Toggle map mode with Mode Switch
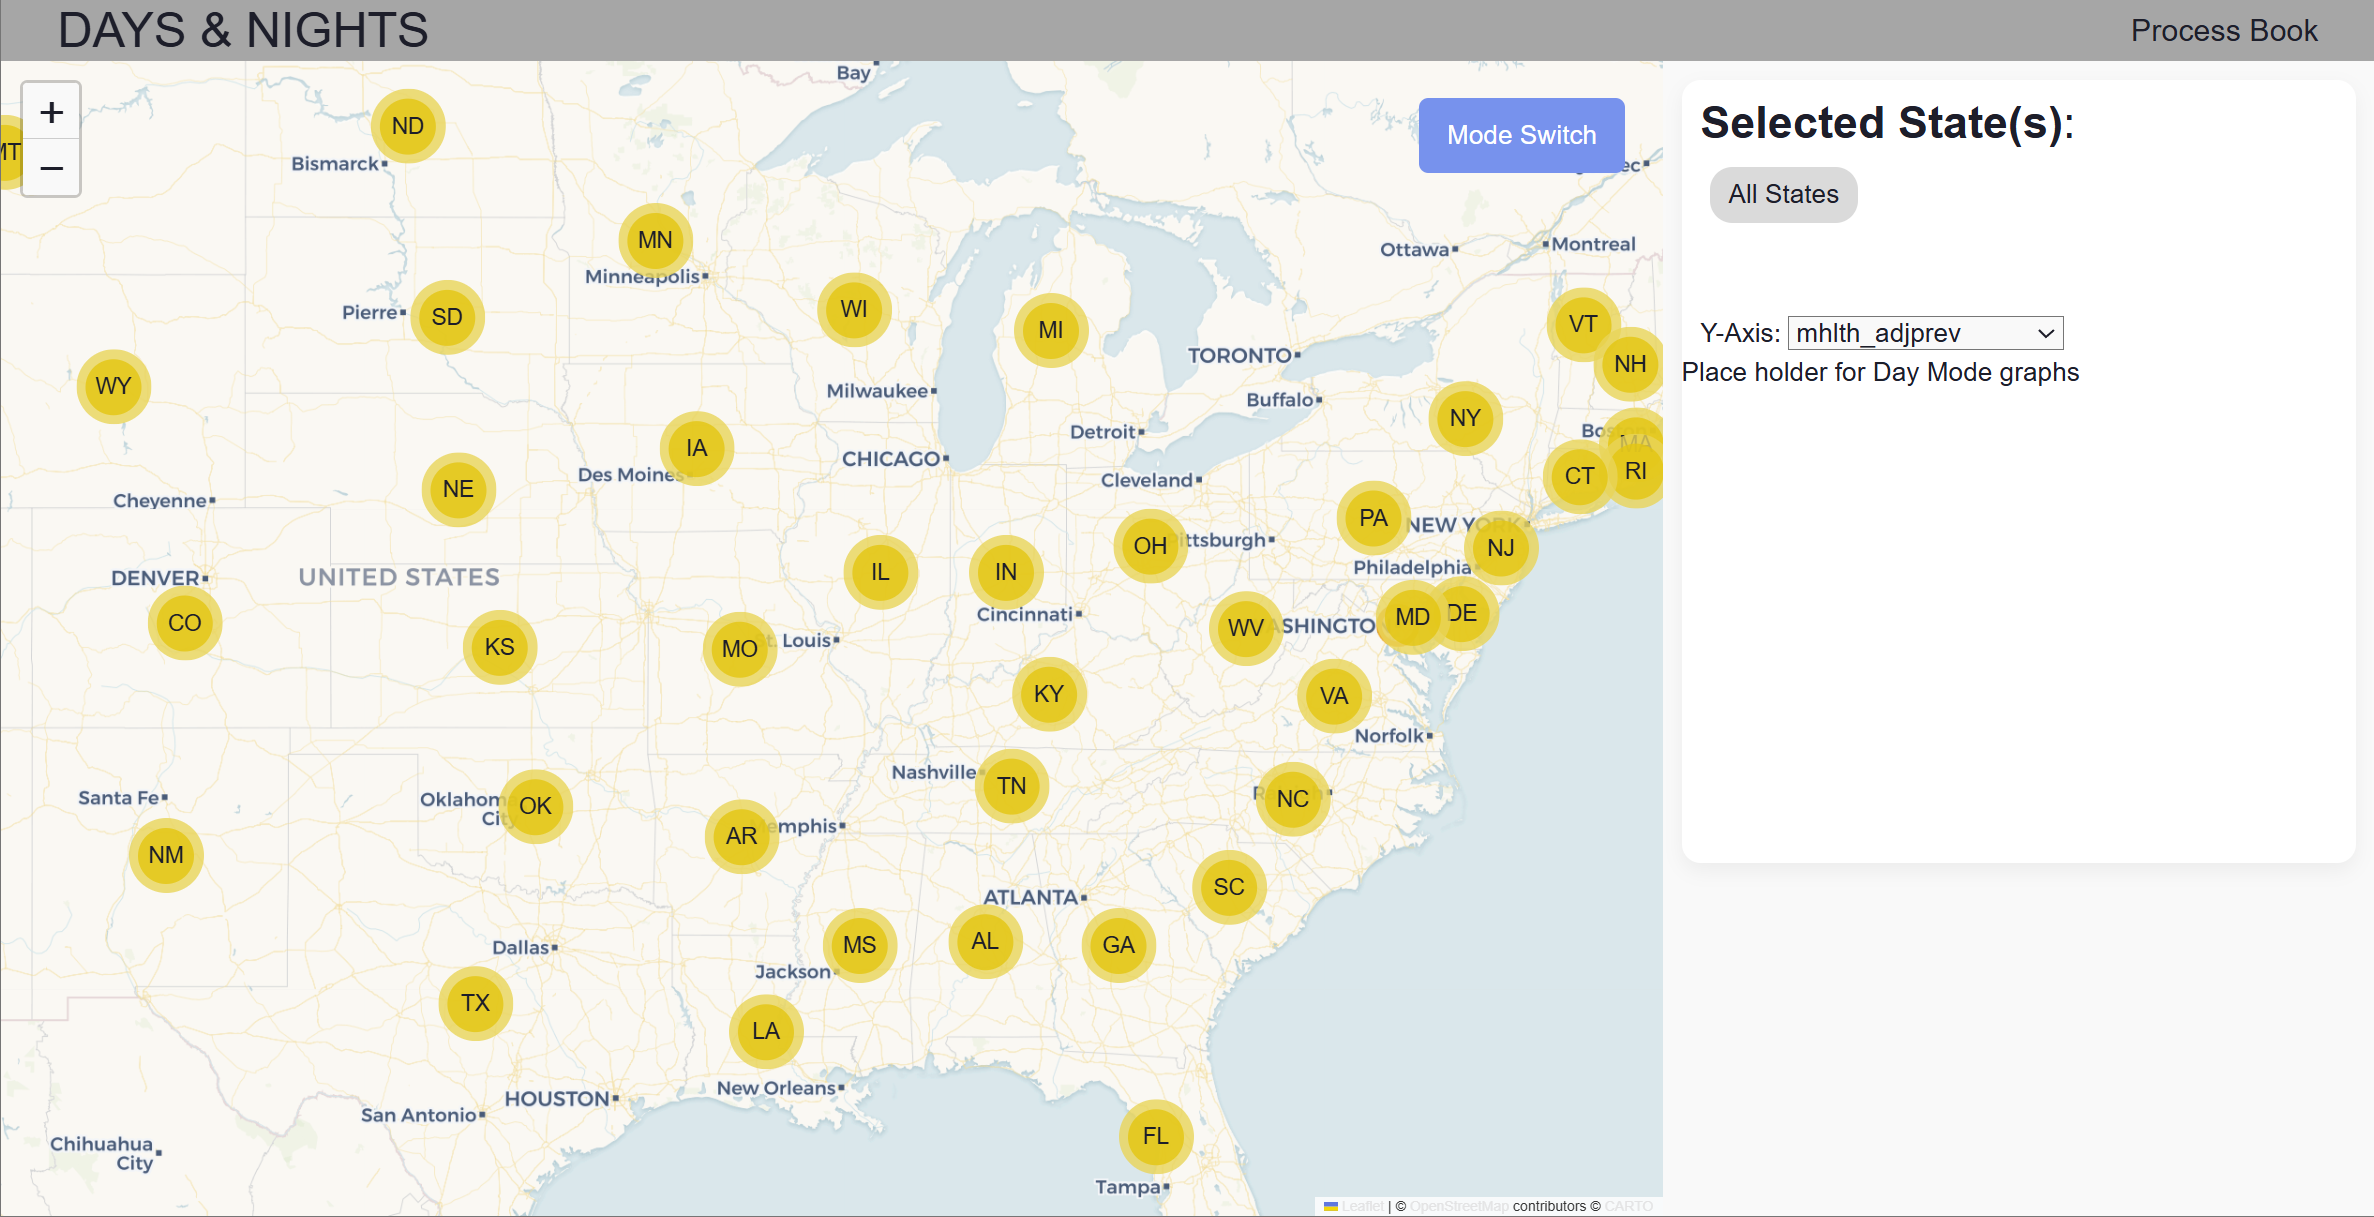Screen dimensions: 2374x1217 [x=1520, y=135]
